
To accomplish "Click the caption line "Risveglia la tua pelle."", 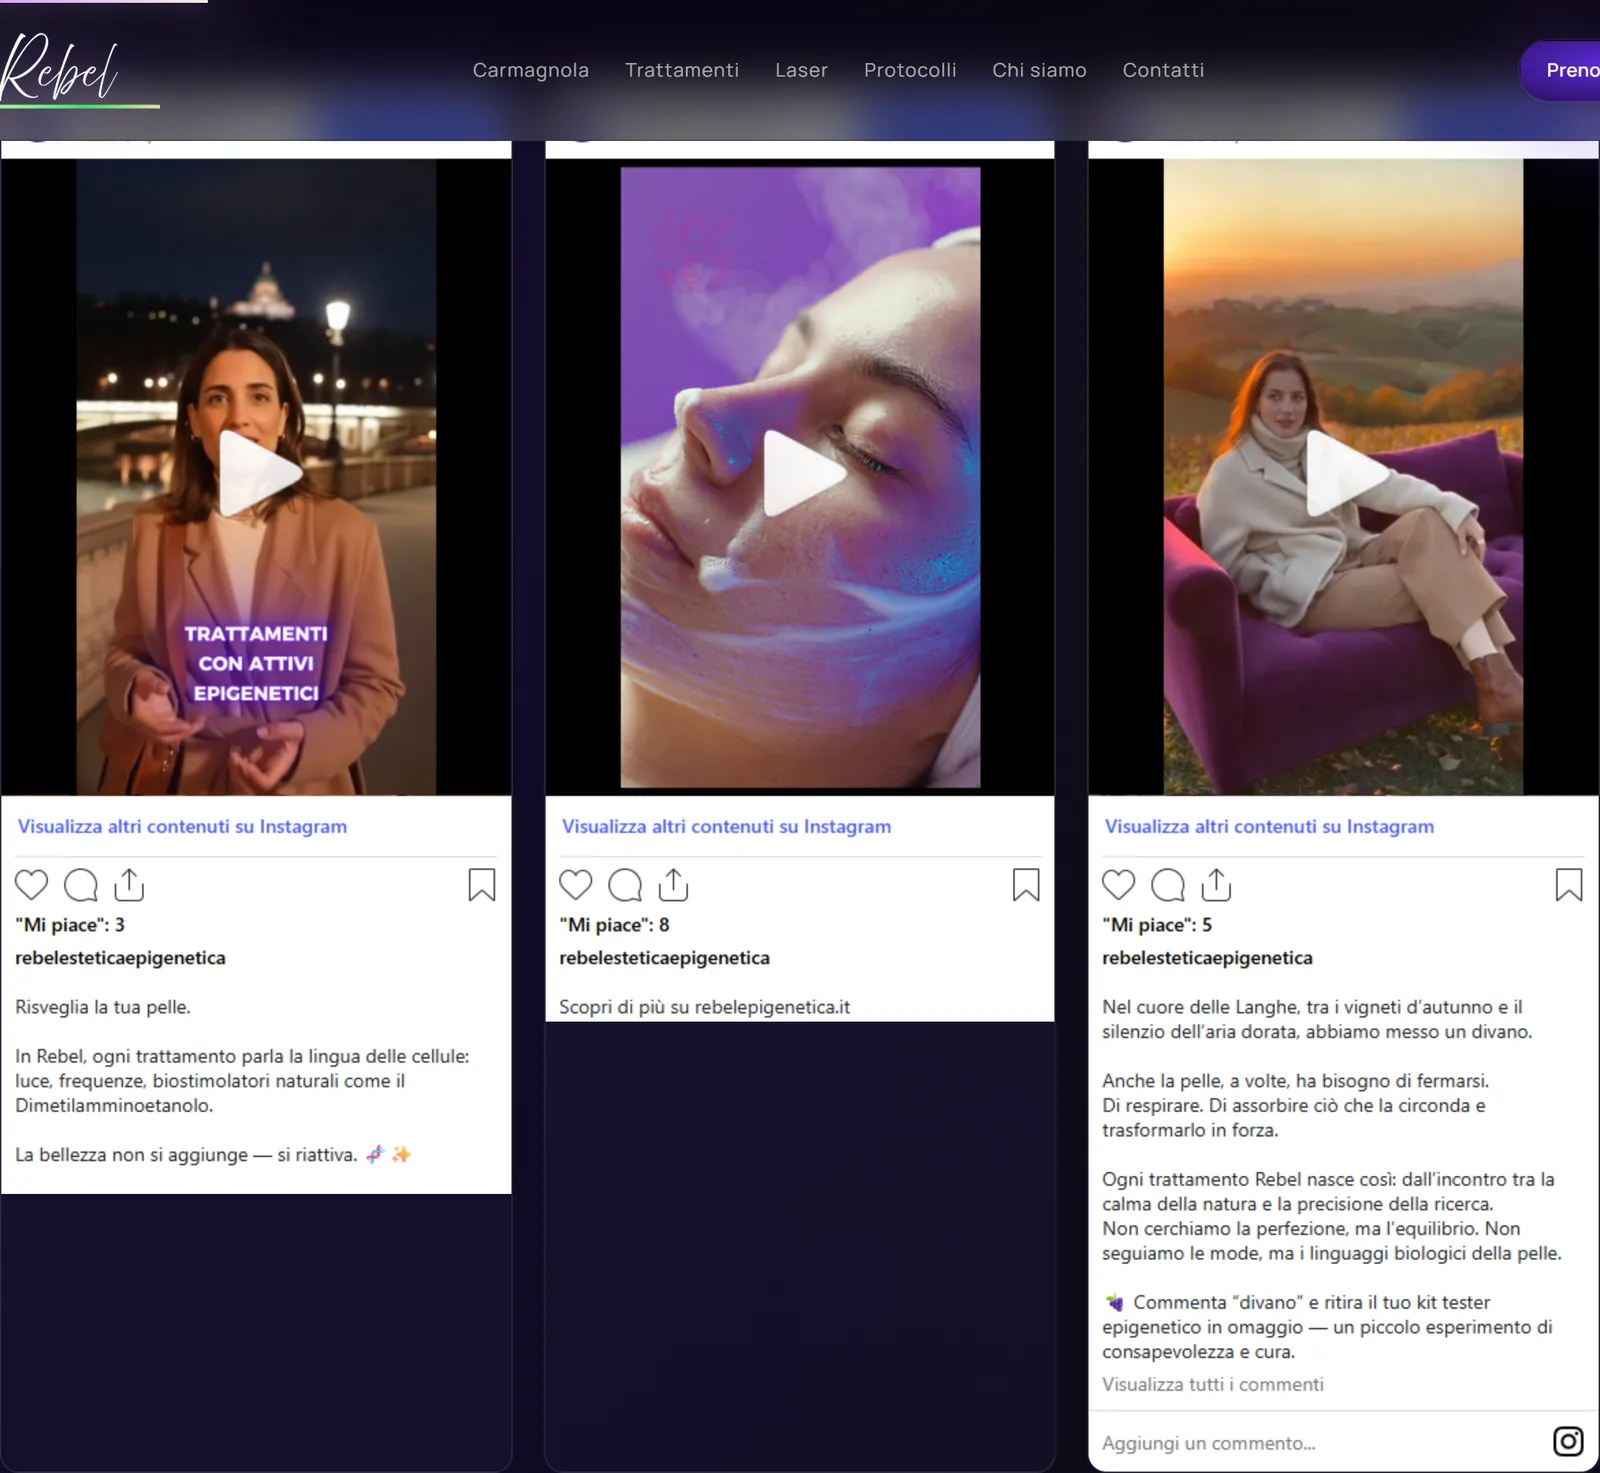I will [103, 1007].
